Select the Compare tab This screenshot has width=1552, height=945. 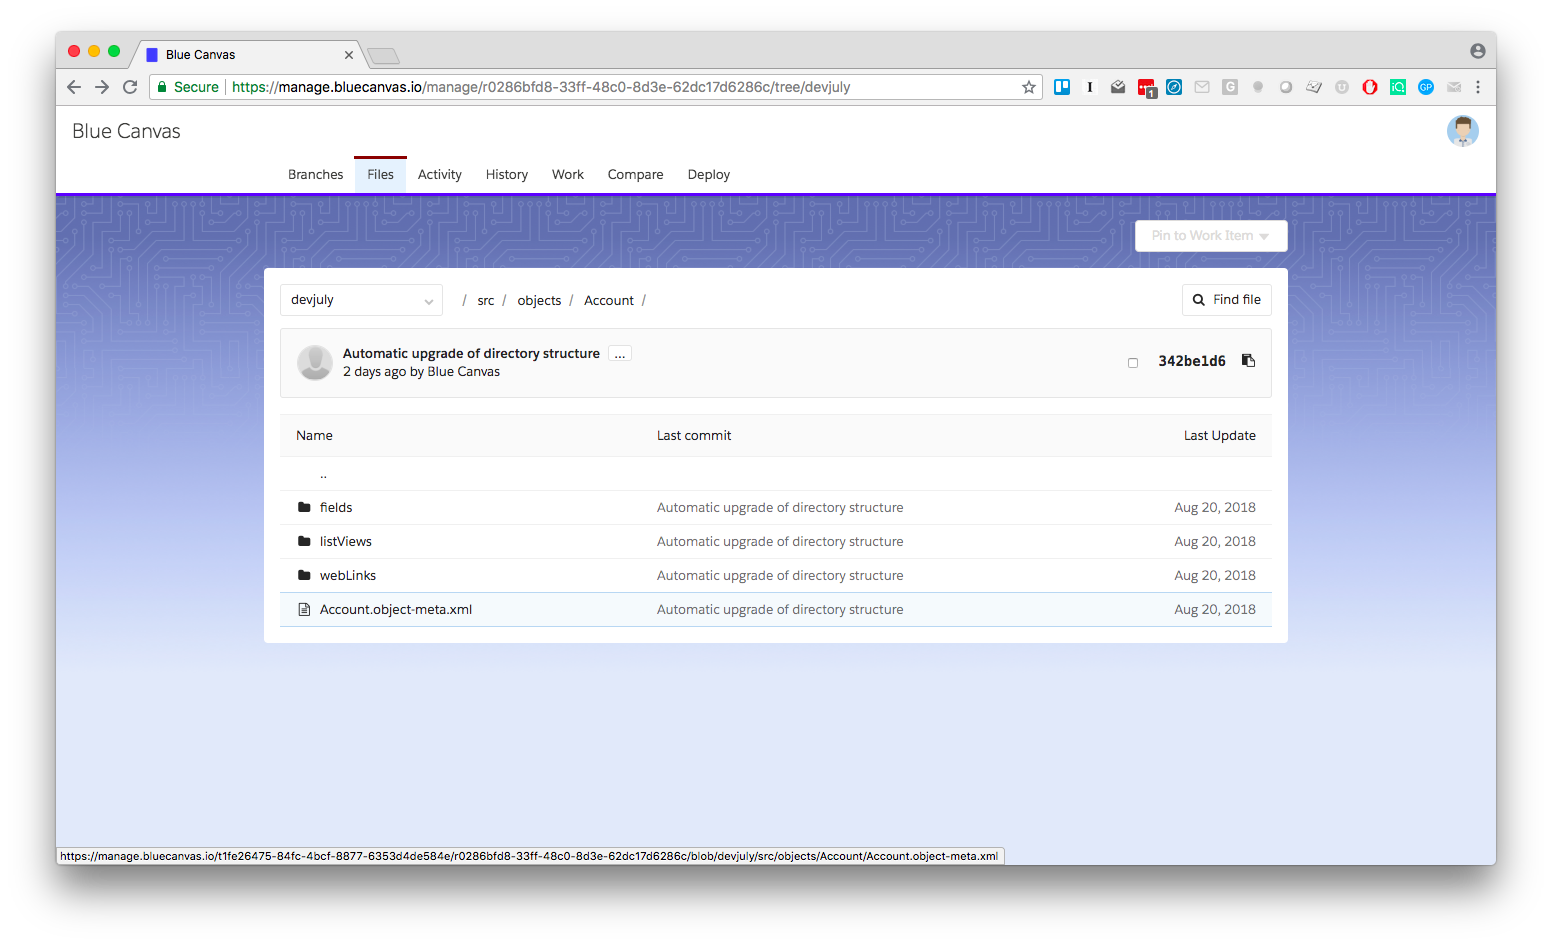[635, 174]
